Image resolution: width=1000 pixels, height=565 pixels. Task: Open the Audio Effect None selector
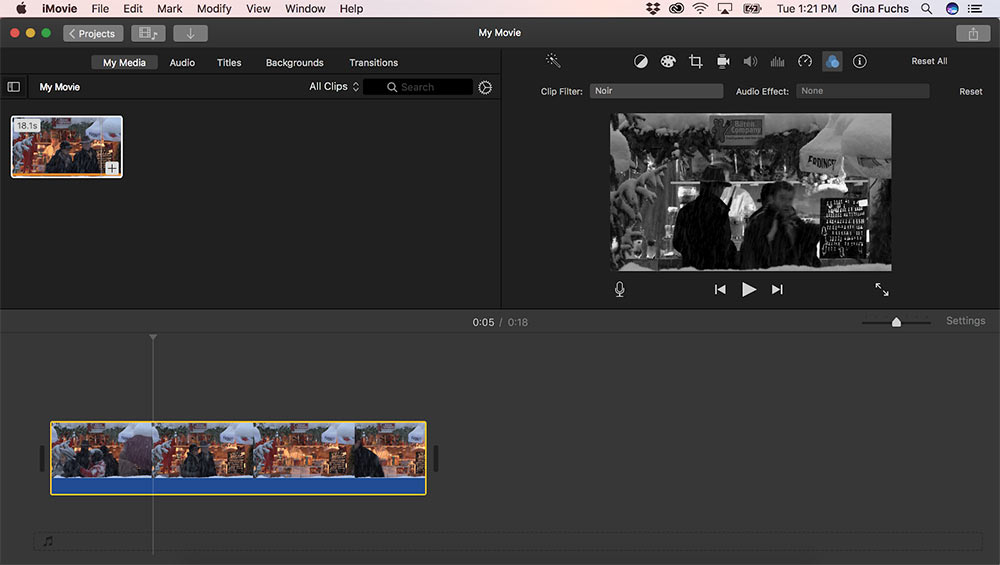862,91
